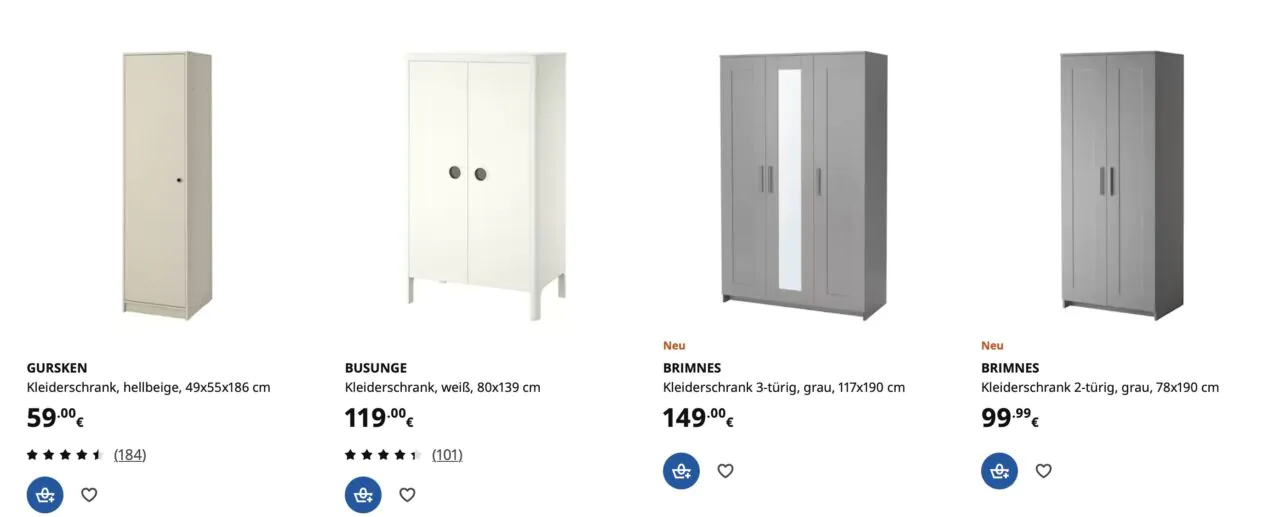Open BRIMNES Kleiderschrank 3-türig product link
Screen dimensions: 1280x517
(784, 387)
